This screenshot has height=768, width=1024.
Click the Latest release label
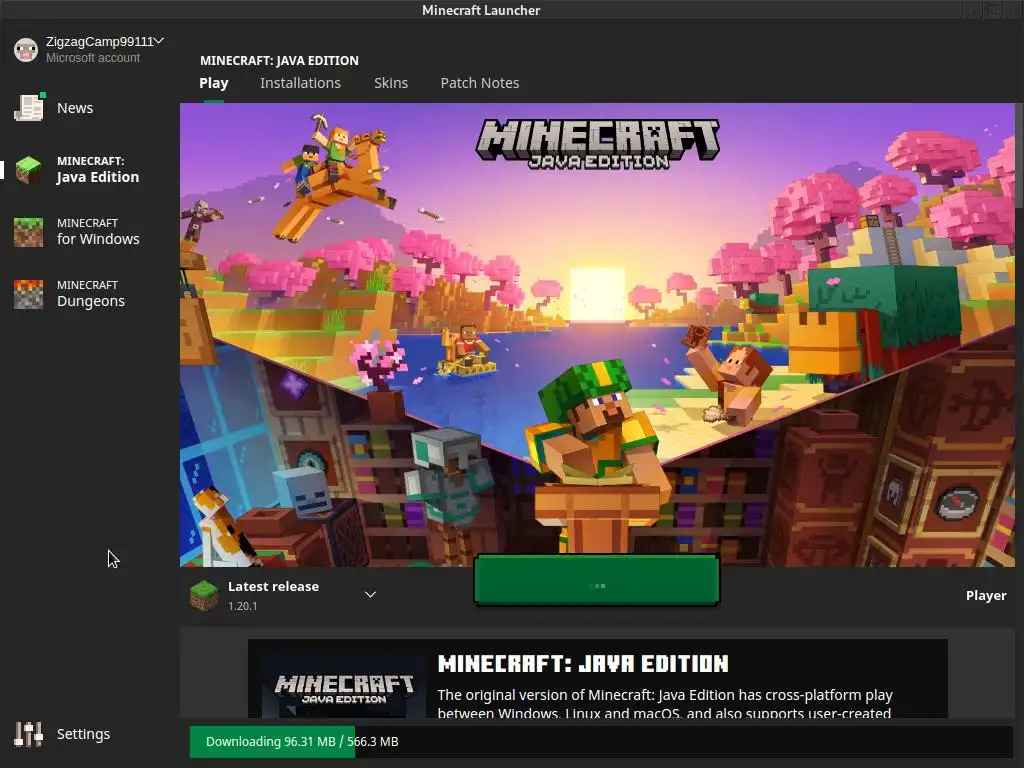273,586
